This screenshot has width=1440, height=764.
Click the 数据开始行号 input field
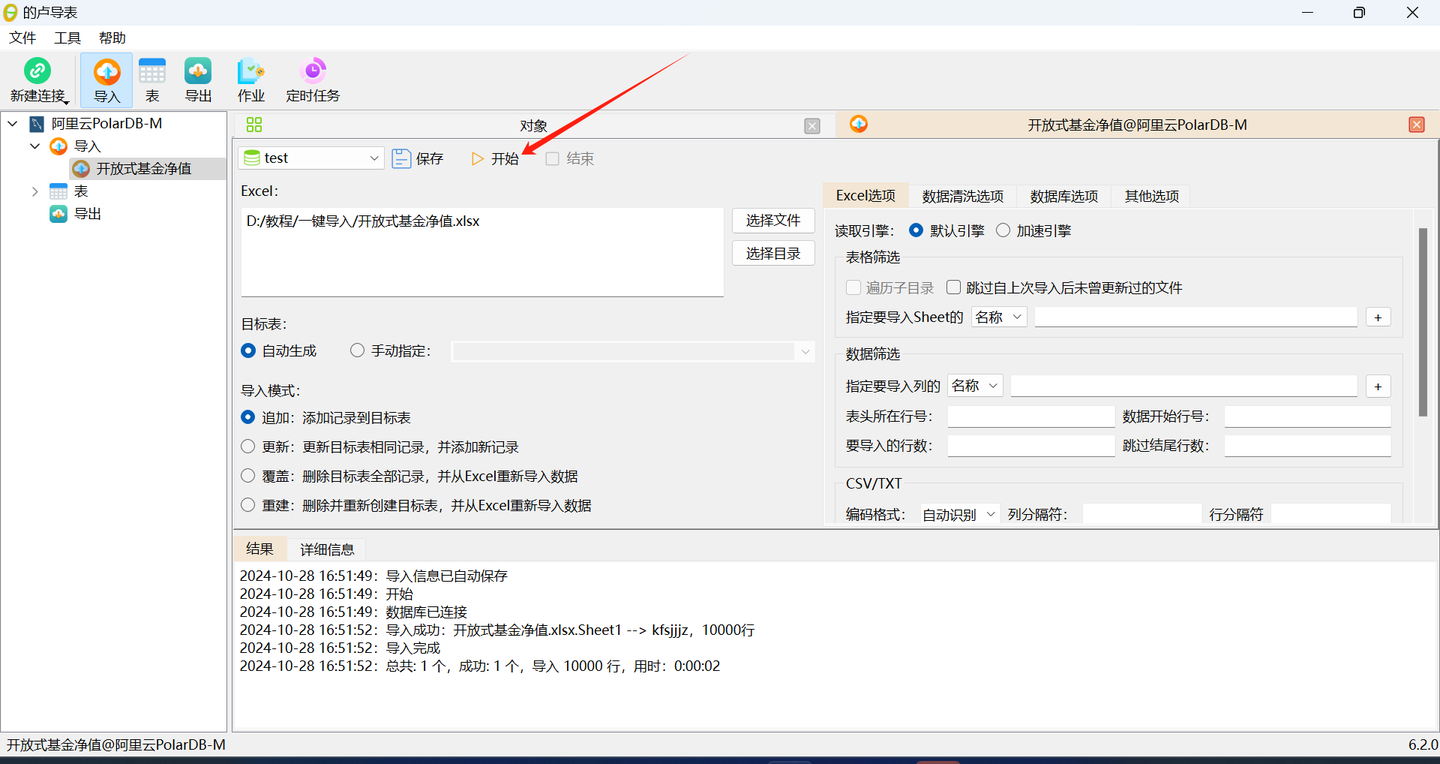click(1308, 417)
